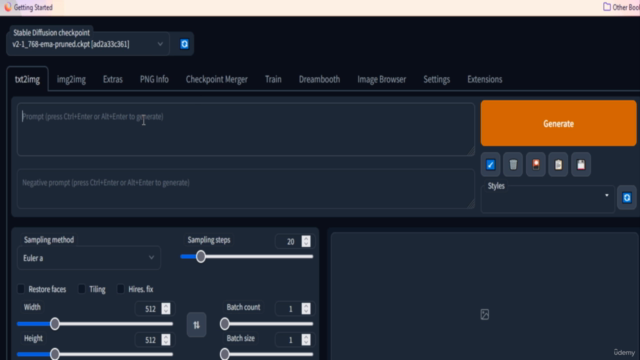Viewport: 640px width, 360px height.
Task: Click the Stable Diffusion checkpoint label
Action: [x=51, y=33]
